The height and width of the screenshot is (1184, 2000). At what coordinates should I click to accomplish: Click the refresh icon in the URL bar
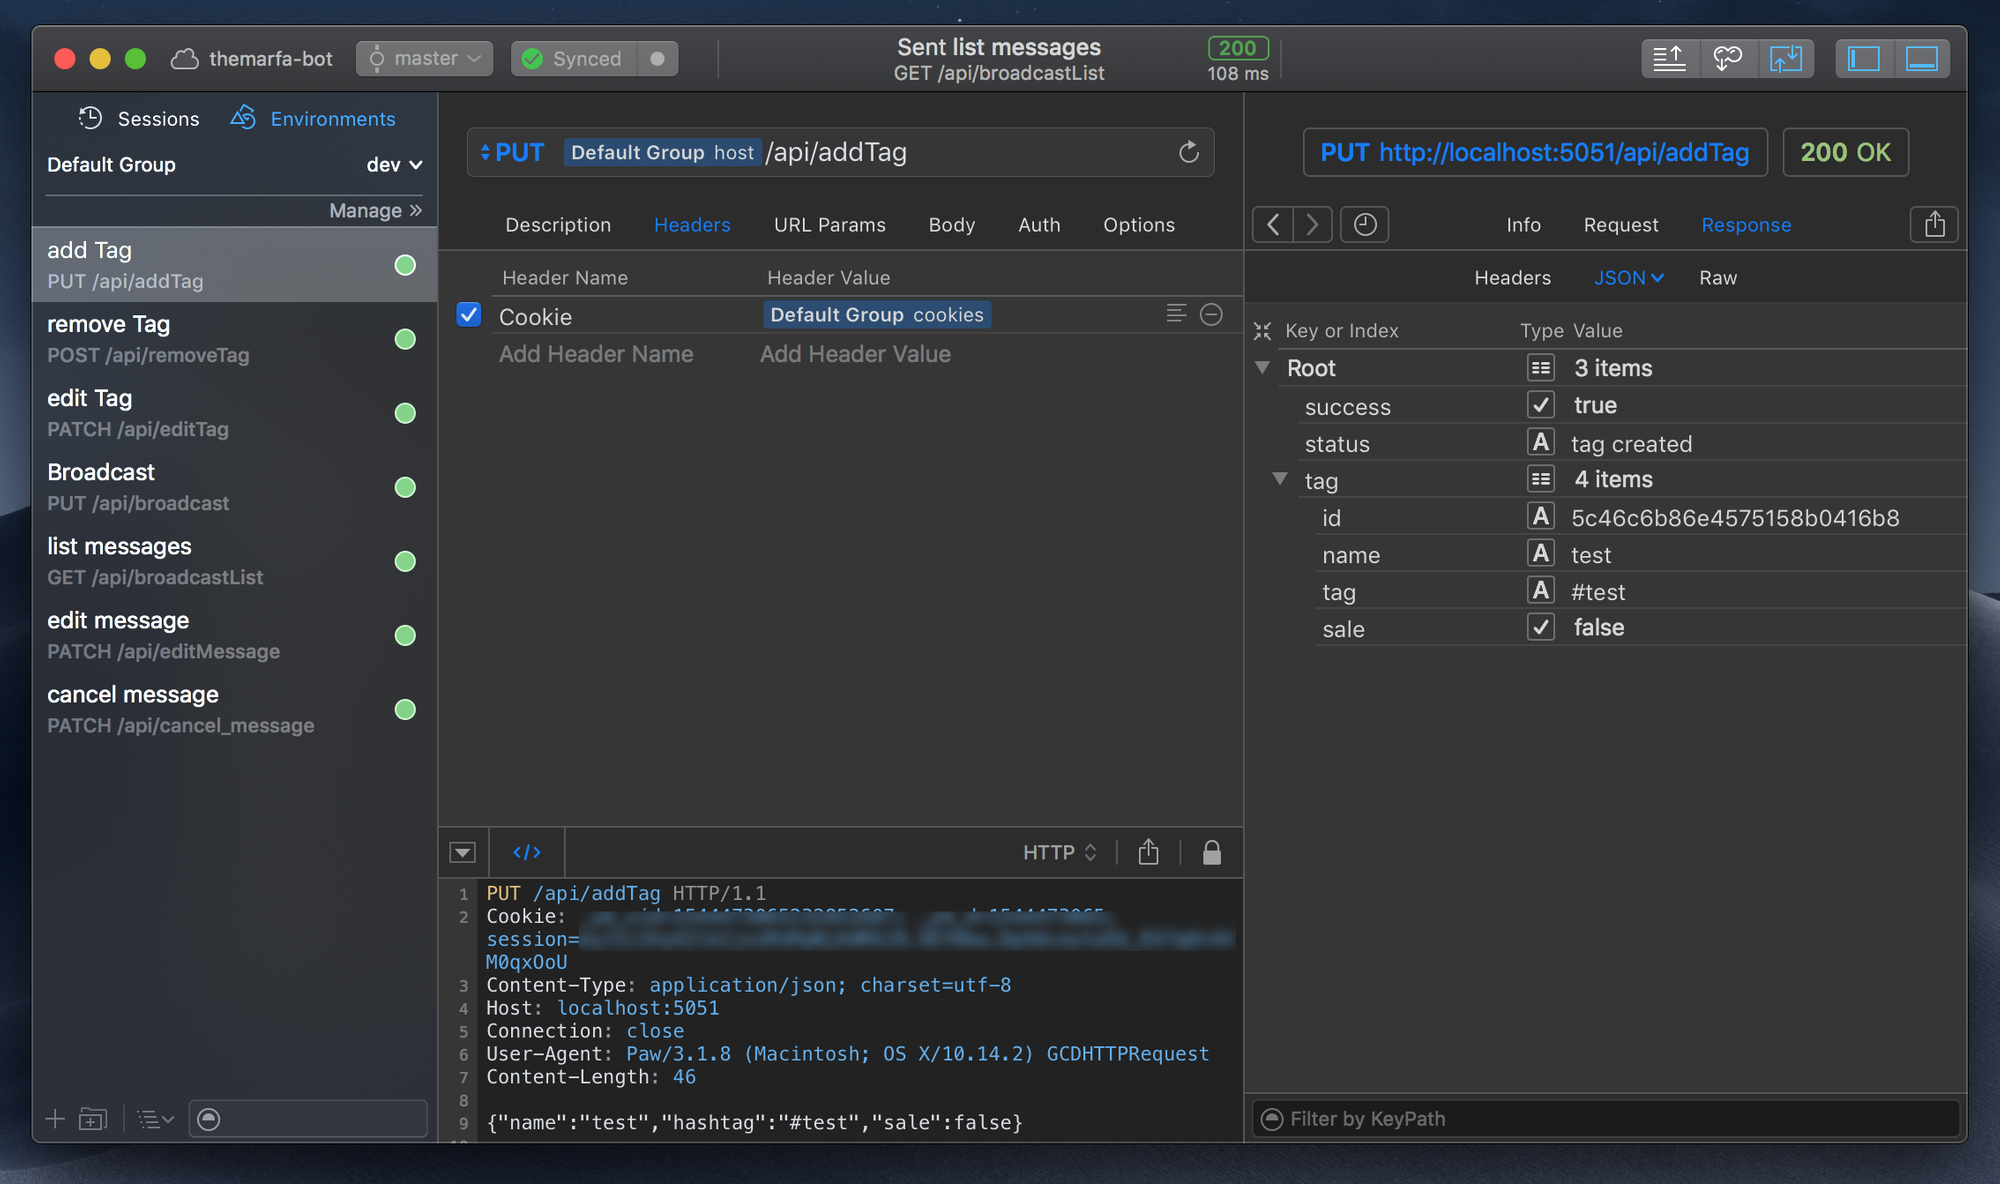point(1188,152)
